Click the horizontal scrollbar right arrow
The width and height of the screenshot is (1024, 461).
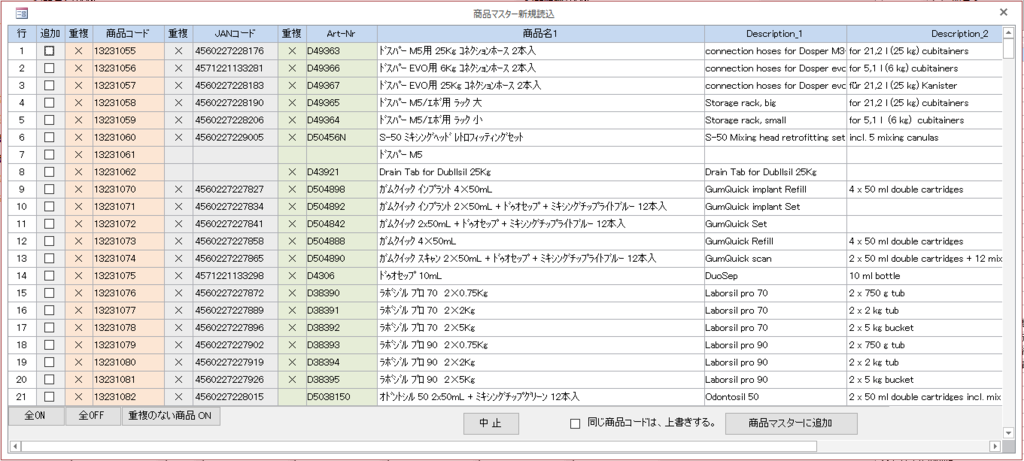click(995, 446)
